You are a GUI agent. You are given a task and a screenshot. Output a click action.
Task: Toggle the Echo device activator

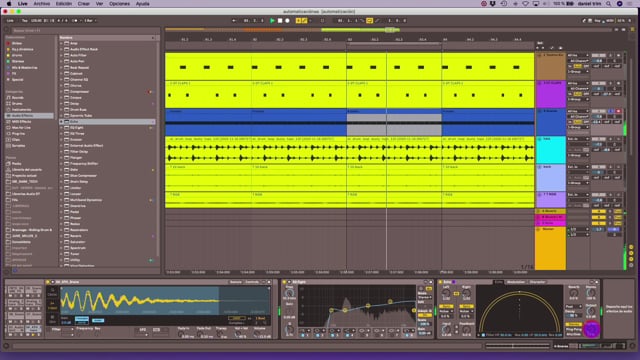point(440,282)
